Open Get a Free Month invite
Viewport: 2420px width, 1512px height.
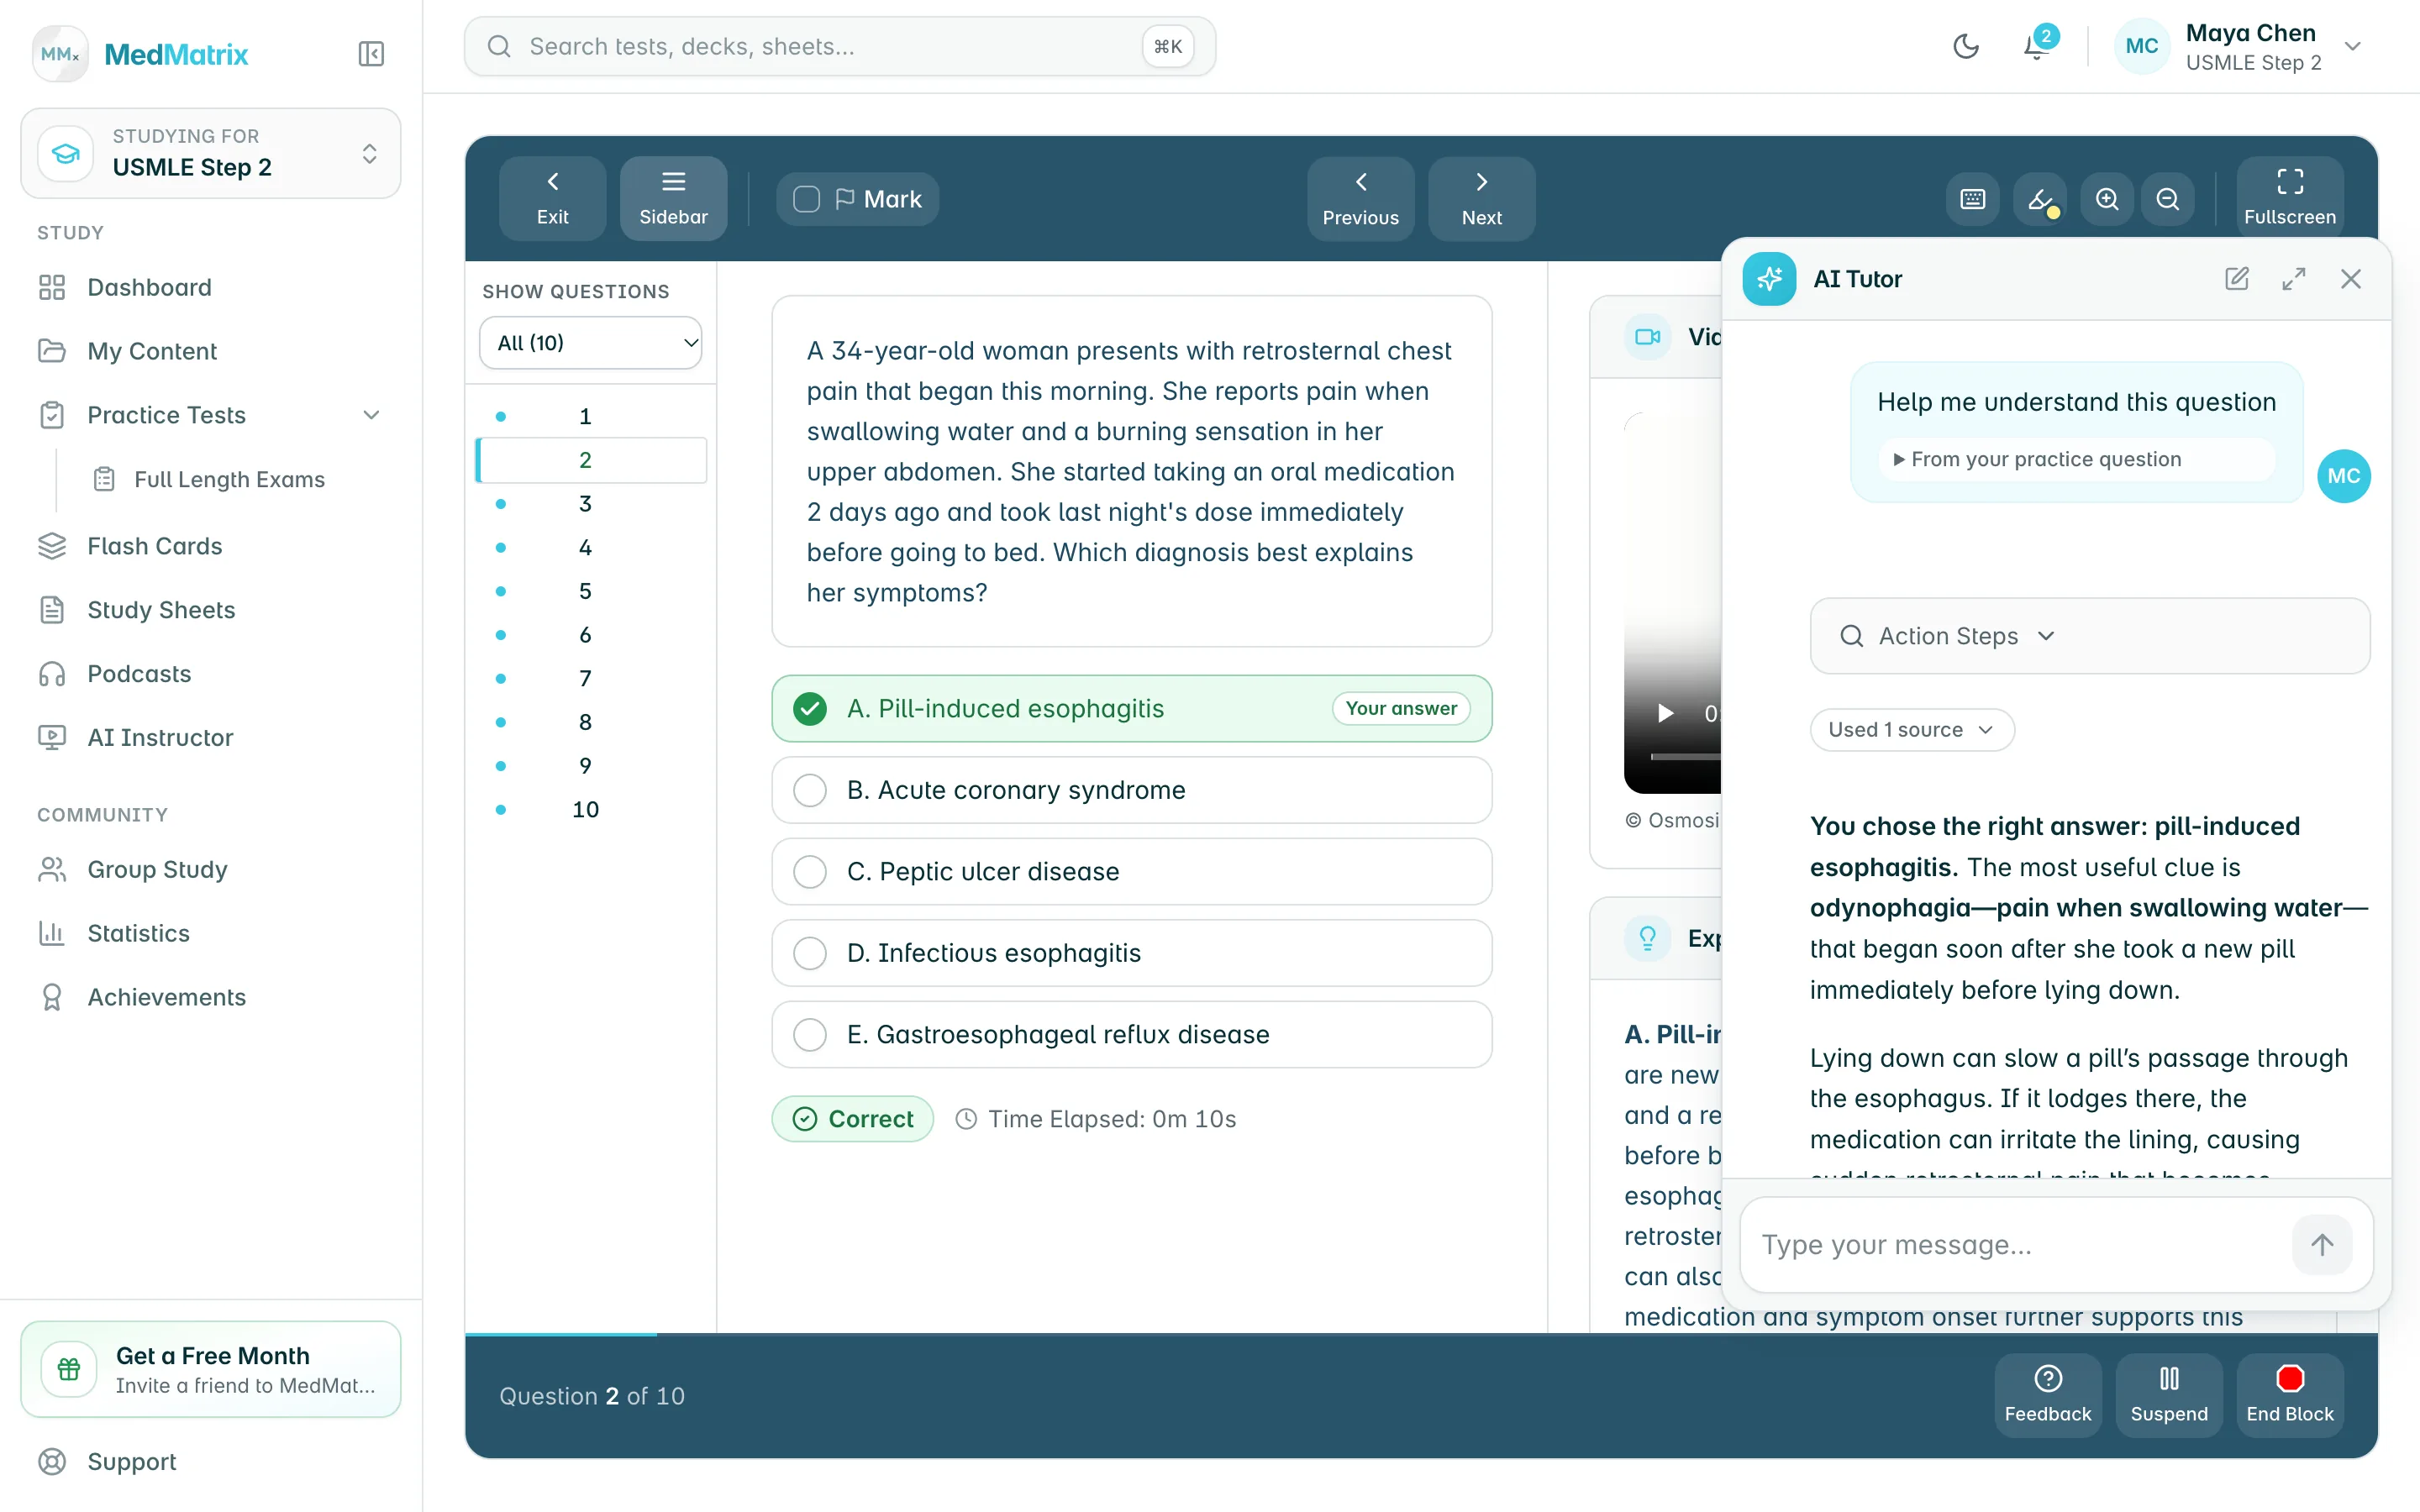click(x=211, y=1369)
